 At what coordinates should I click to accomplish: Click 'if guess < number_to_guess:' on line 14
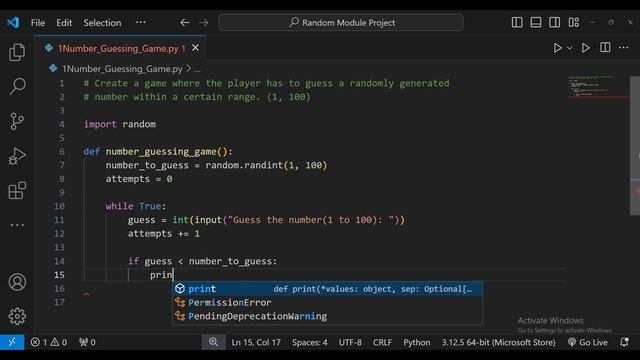[x=202, y=261]
